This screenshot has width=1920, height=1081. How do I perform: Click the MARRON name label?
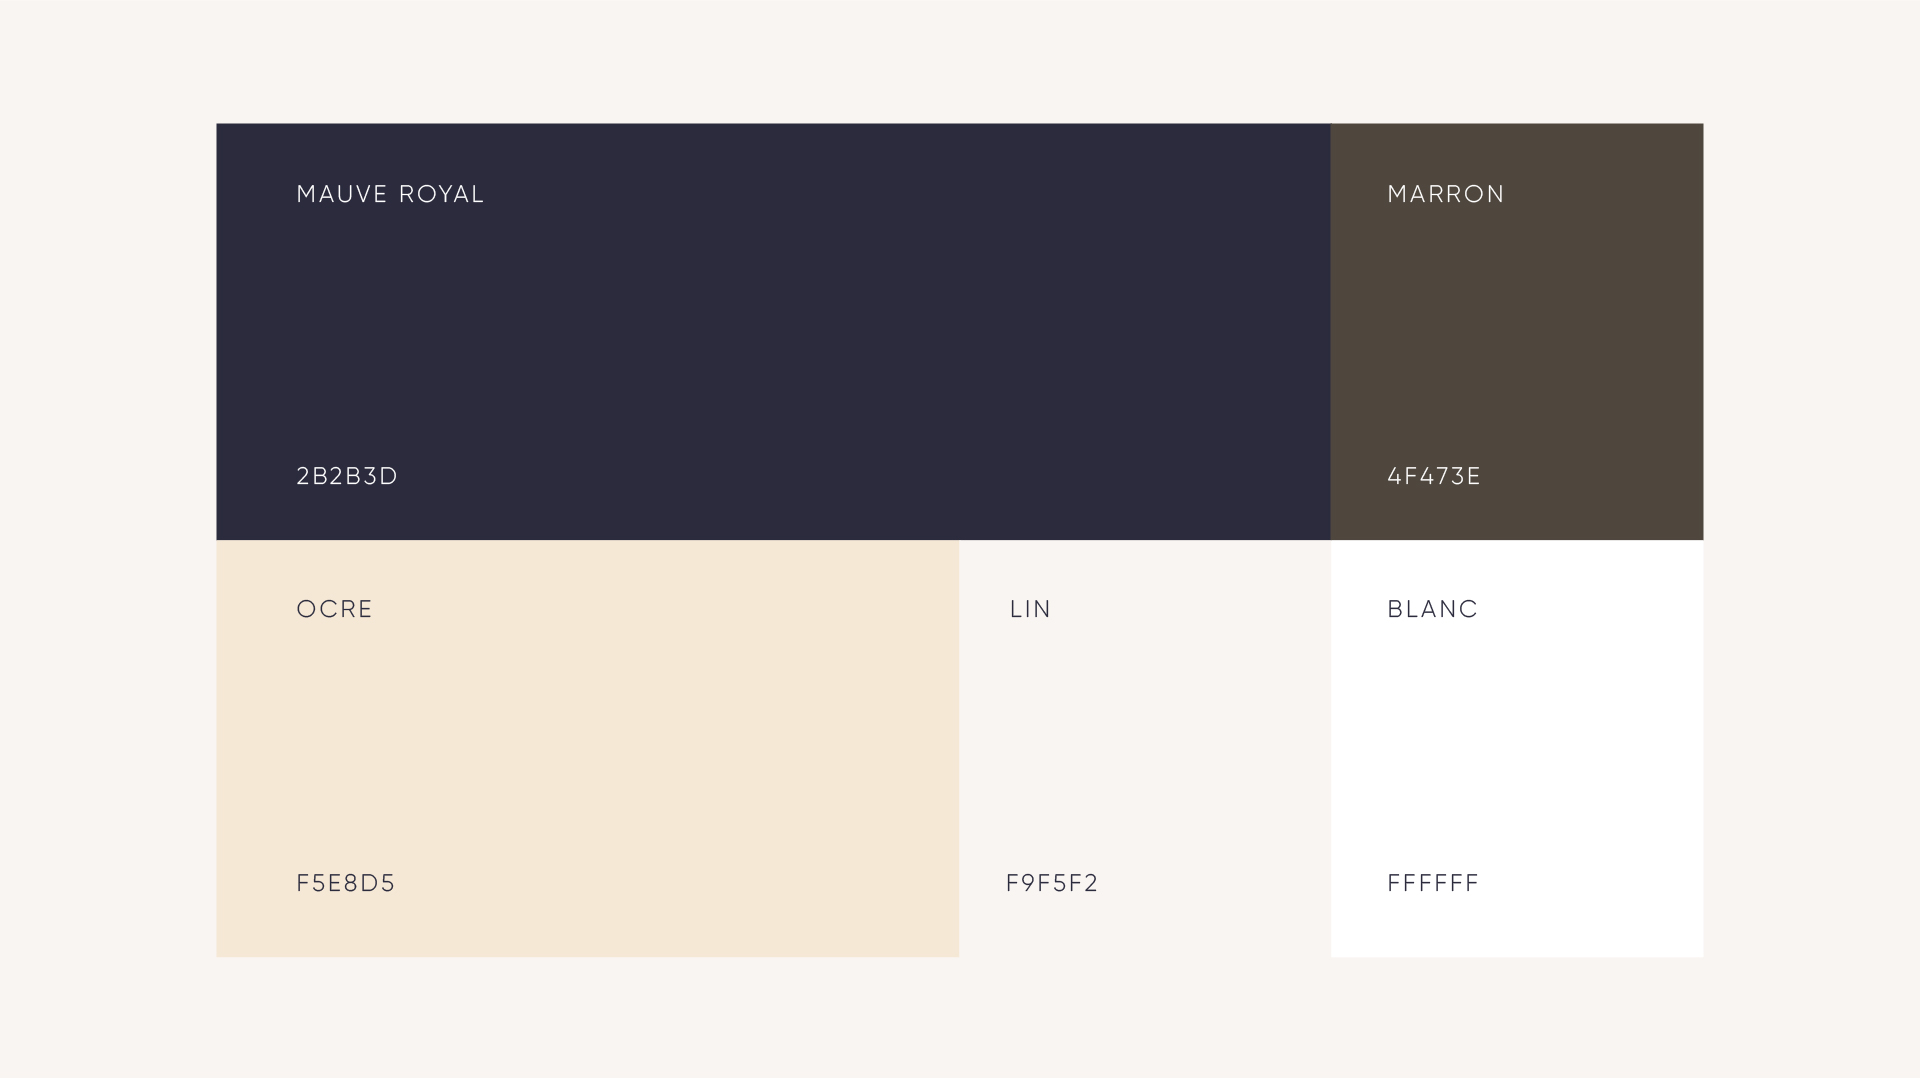click(x=1445, y=195)
